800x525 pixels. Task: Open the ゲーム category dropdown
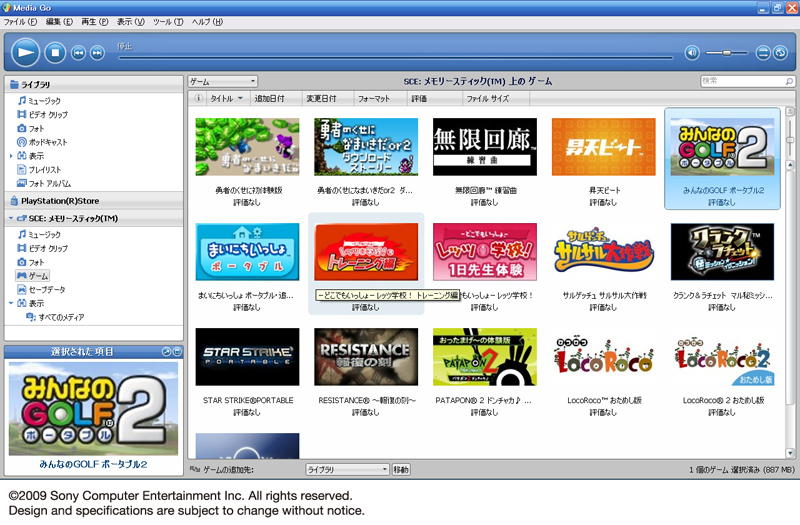pos(222,82)
